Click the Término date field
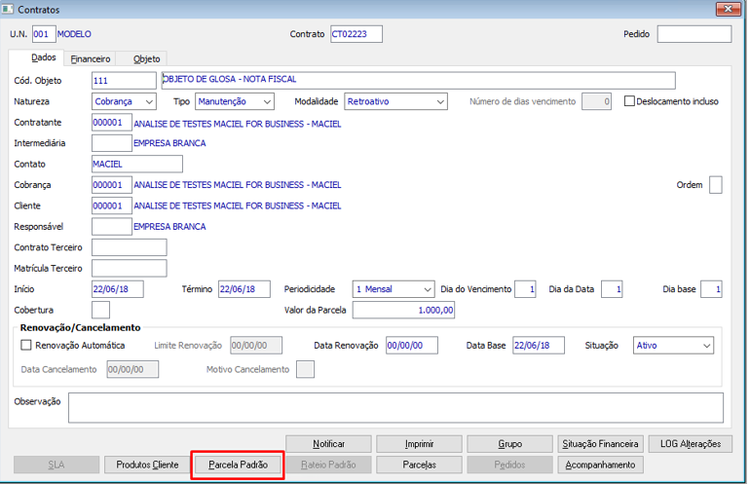The image size is (750, 484). click(x=244, y=289)
